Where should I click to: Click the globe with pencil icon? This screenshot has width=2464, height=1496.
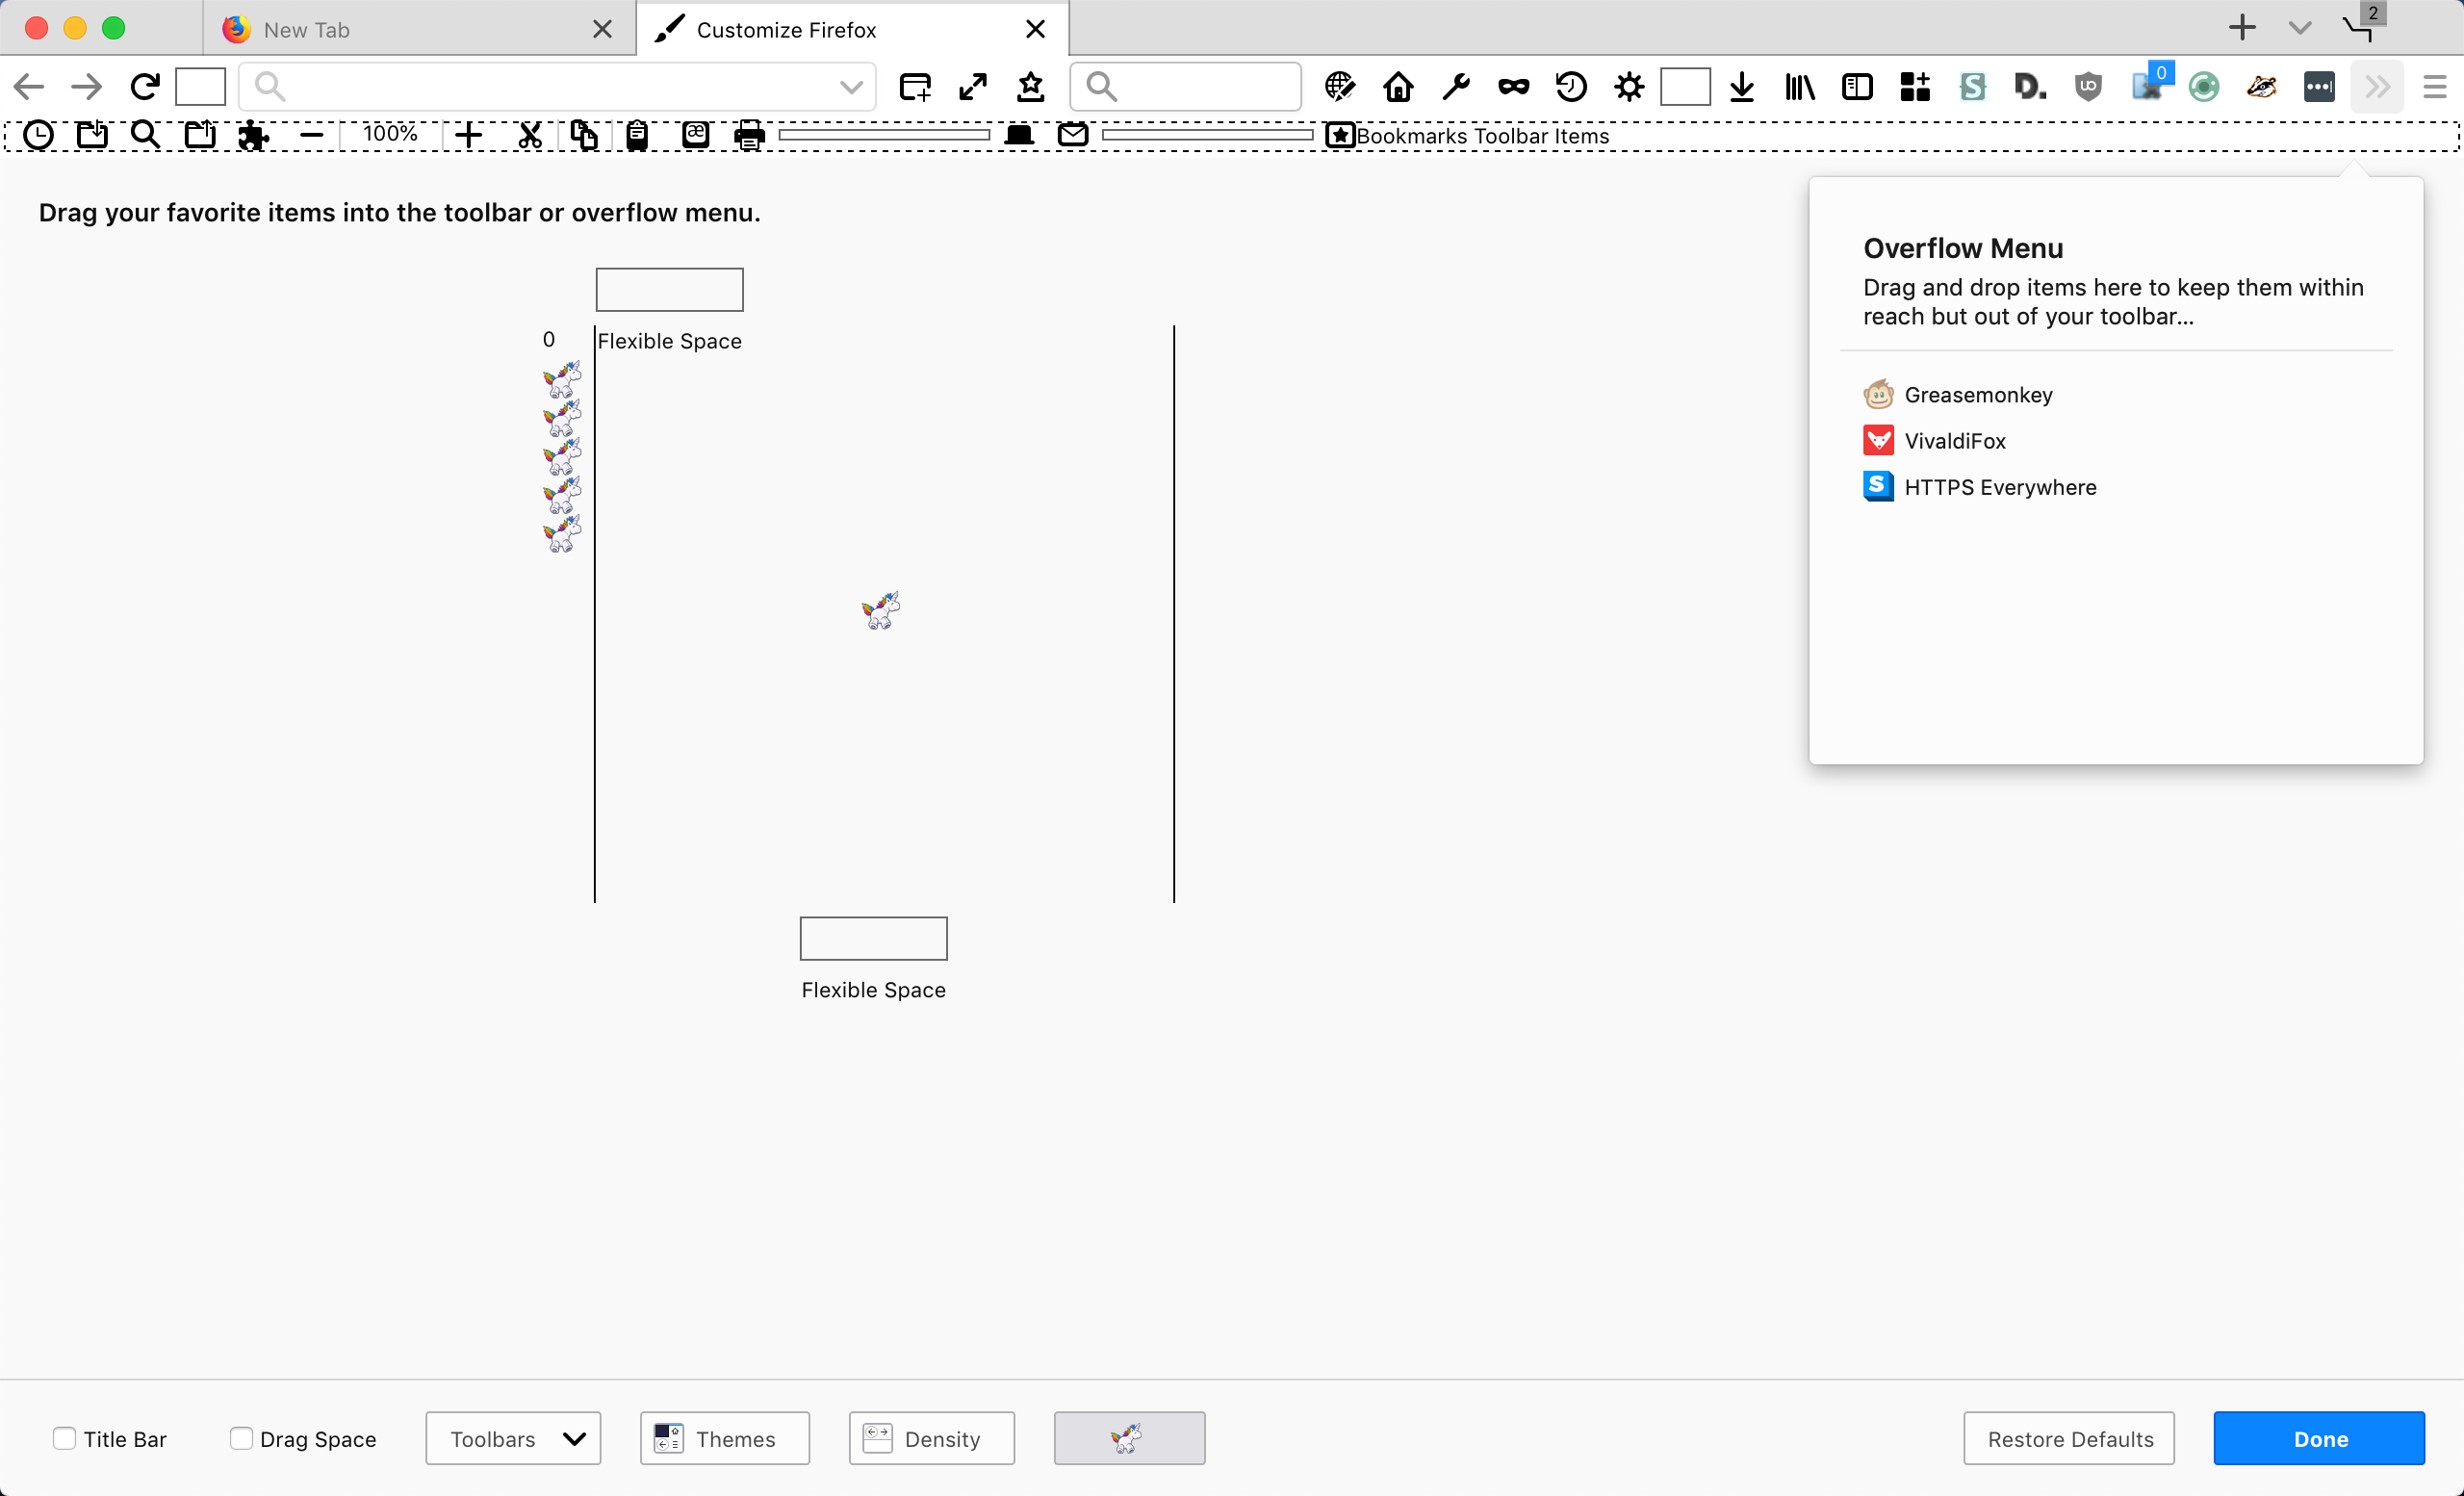[x=1340, y=87]
